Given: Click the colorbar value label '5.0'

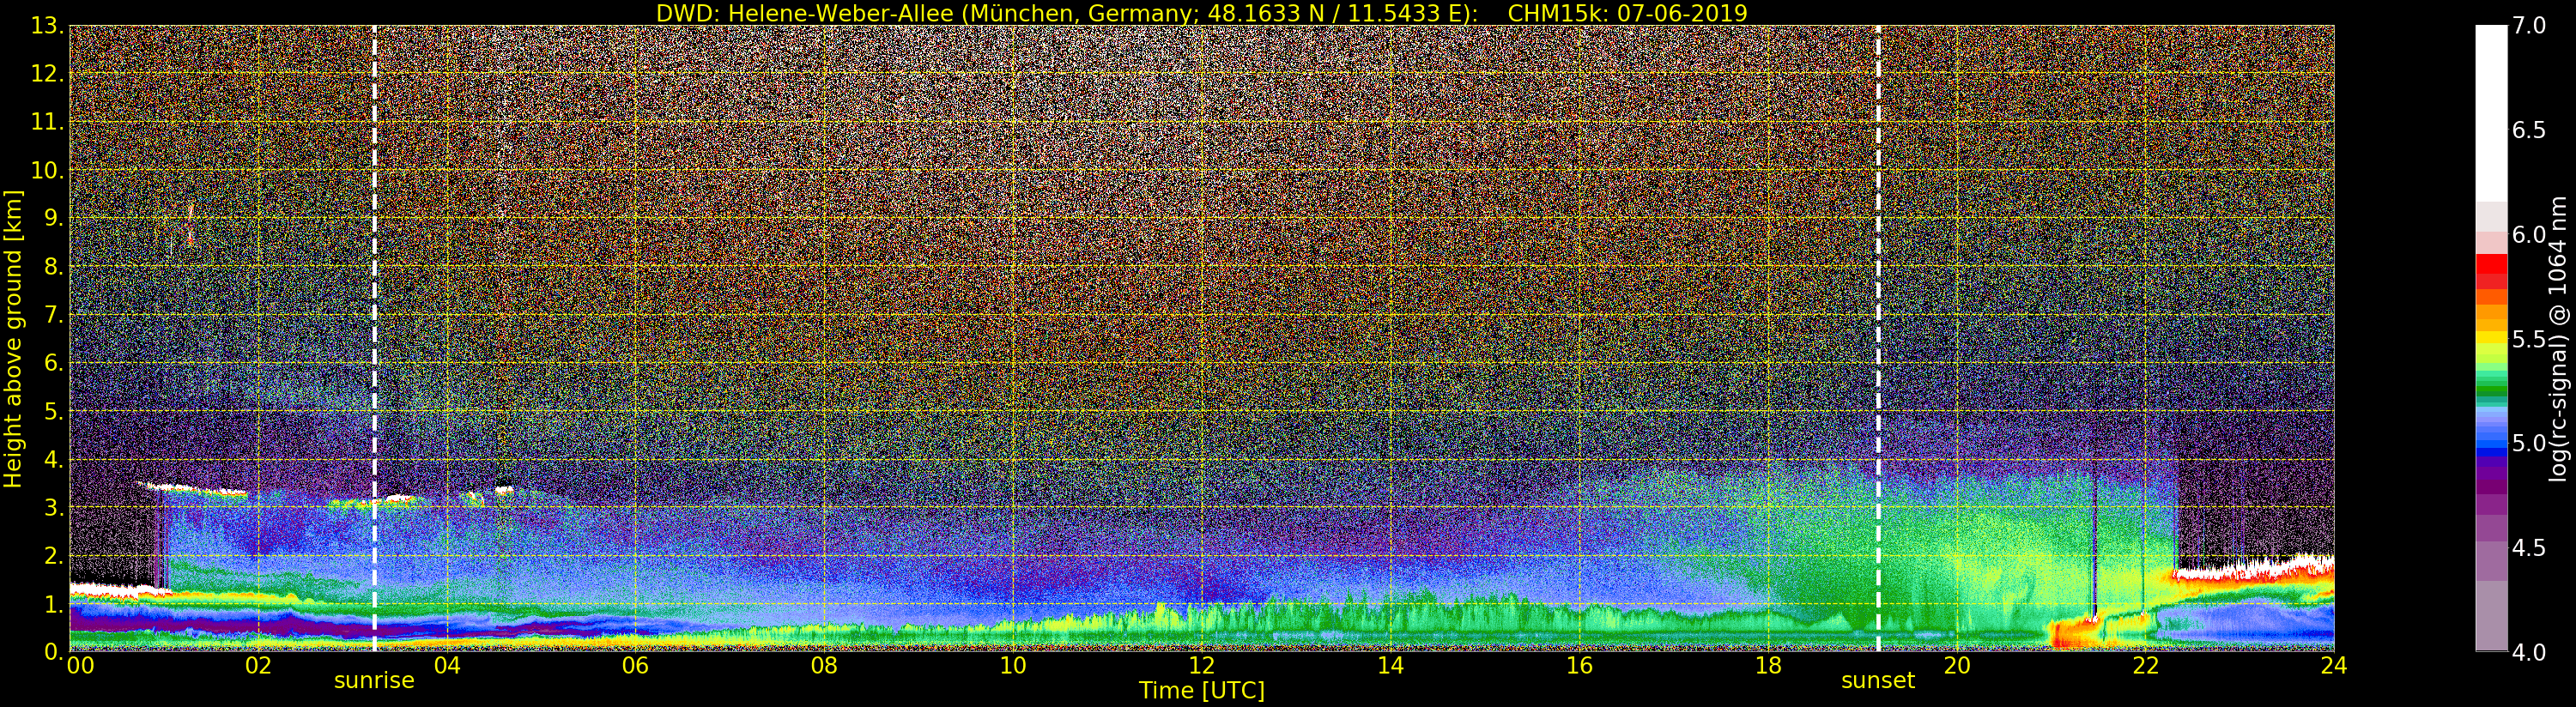Looking at the screenshot, I should coord(2529,443).
